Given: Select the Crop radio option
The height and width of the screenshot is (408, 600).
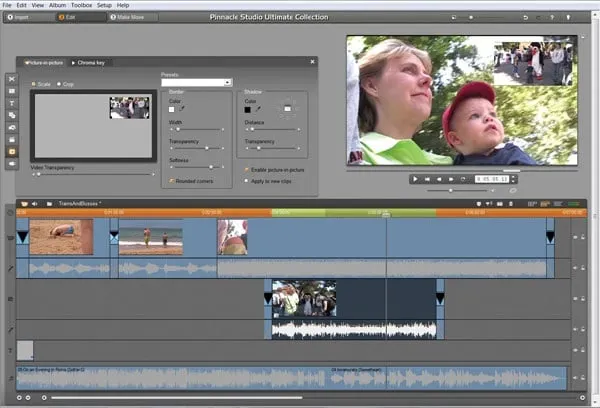Looking at the screenshot, I should click(58, 84).
